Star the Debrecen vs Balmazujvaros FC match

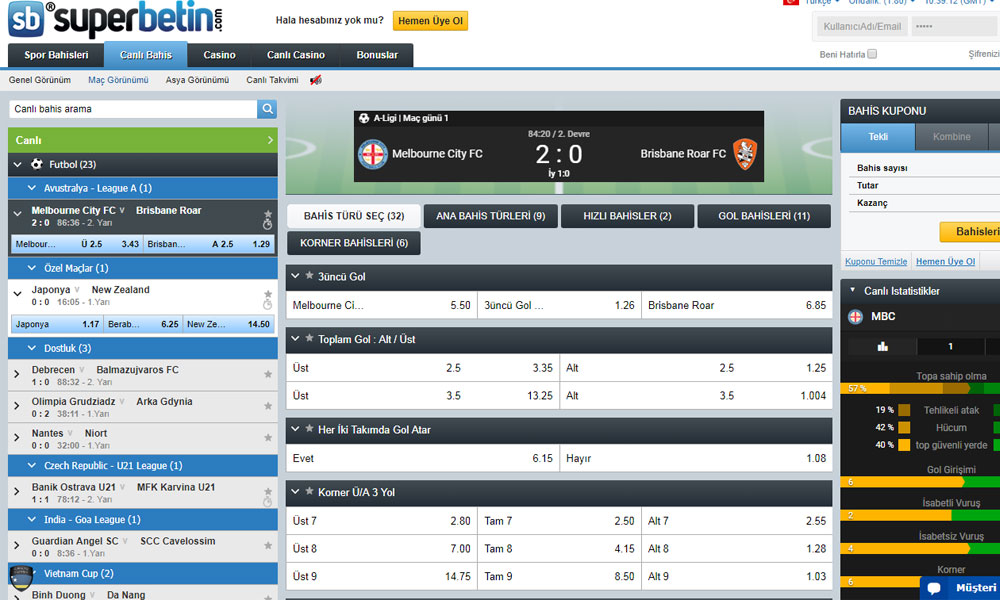click(x=268, y=374)
